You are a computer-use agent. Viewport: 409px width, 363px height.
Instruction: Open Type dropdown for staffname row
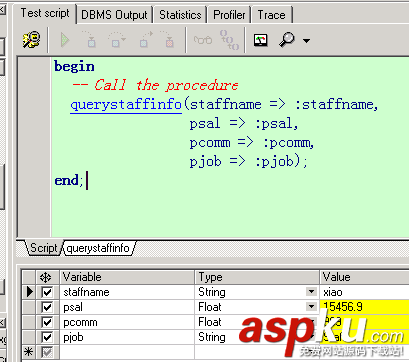pos(311,292)
